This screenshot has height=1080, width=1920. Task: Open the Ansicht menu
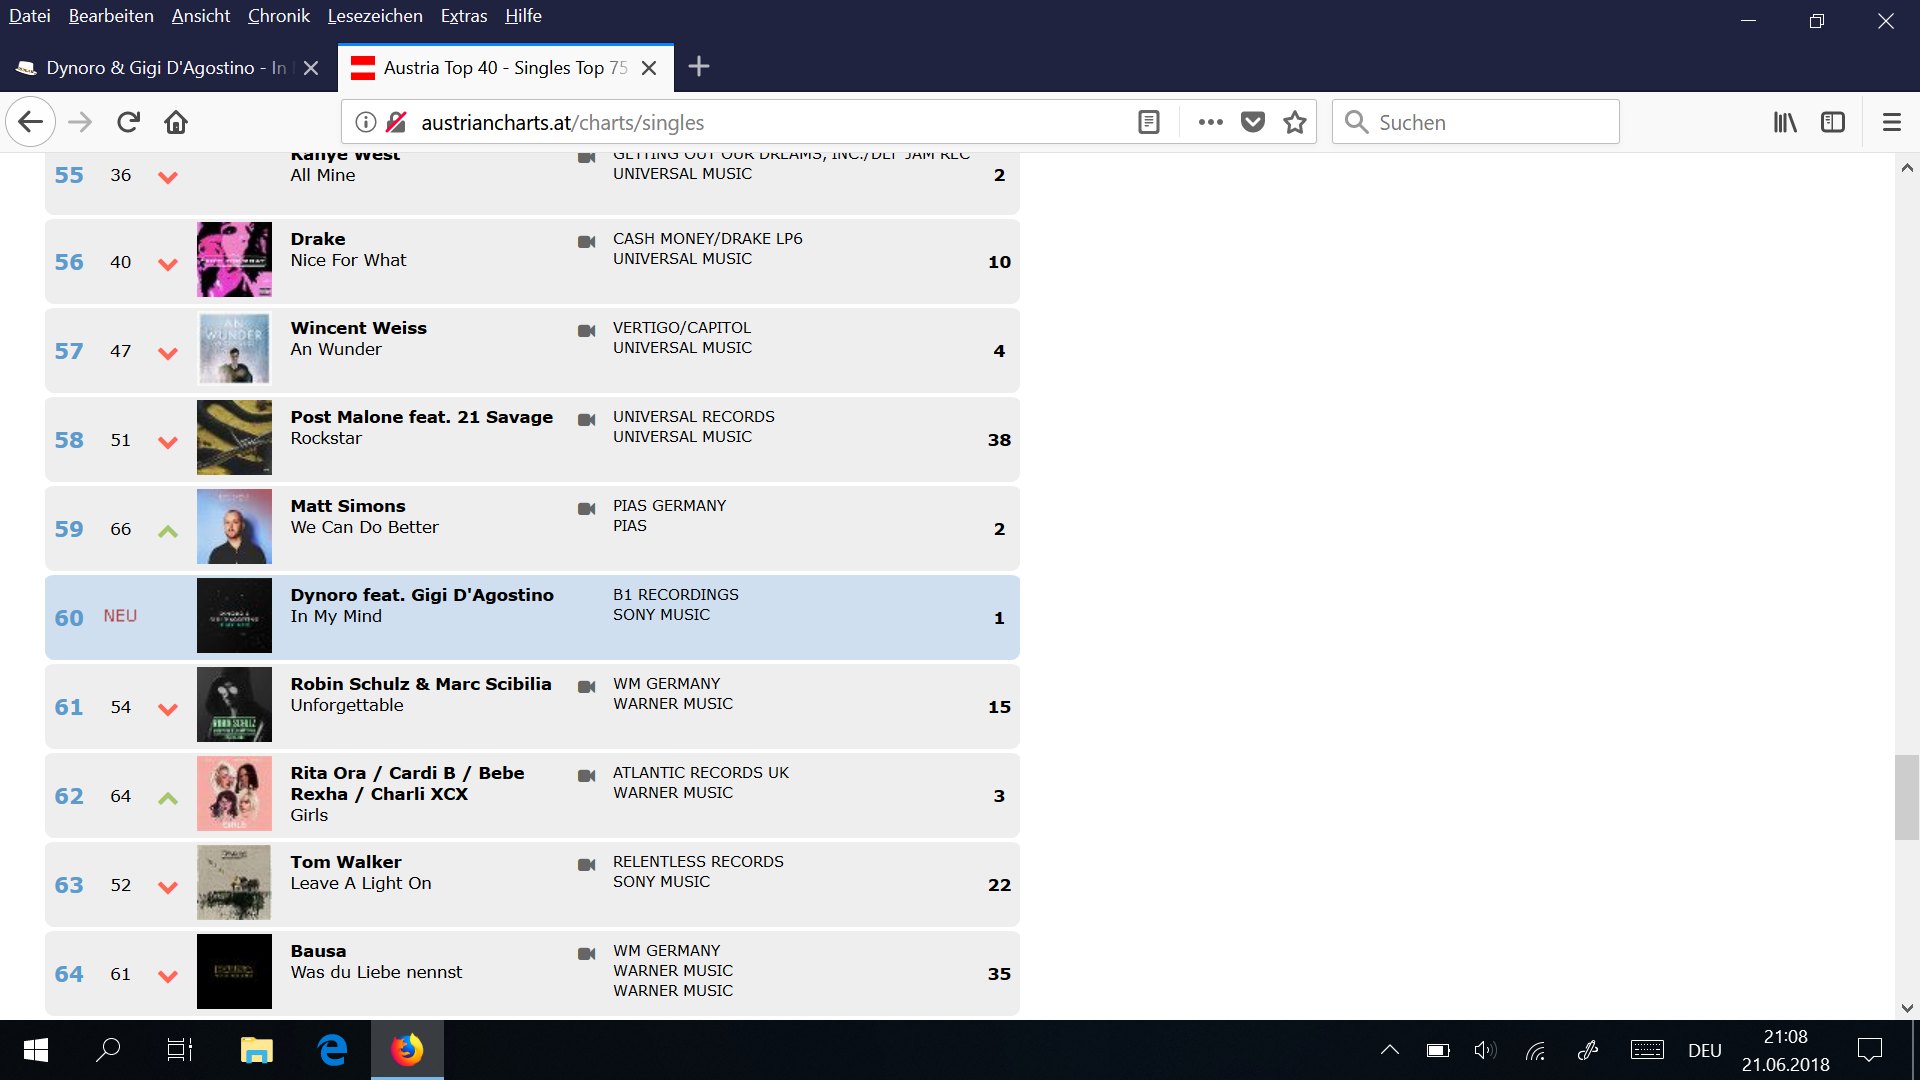(x=201, y=16)
